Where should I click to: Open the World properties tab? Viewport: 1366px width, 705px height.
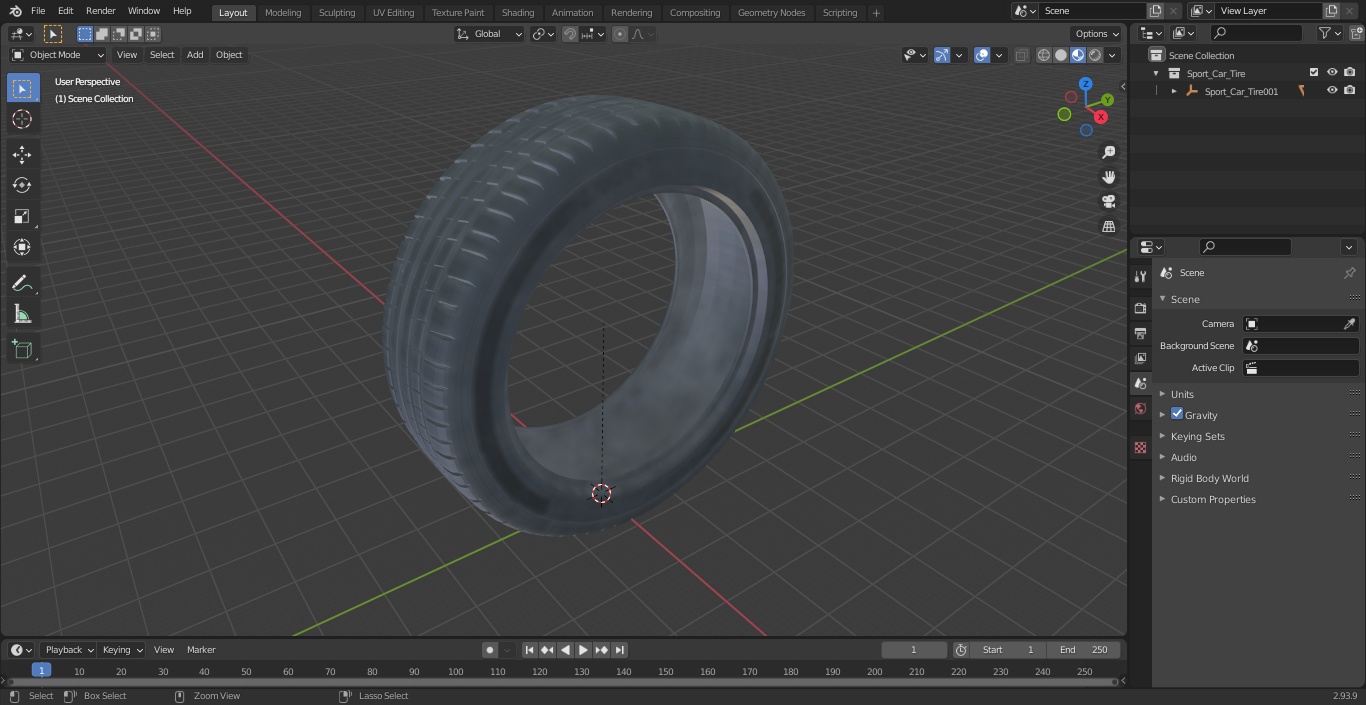[1140, 409]
